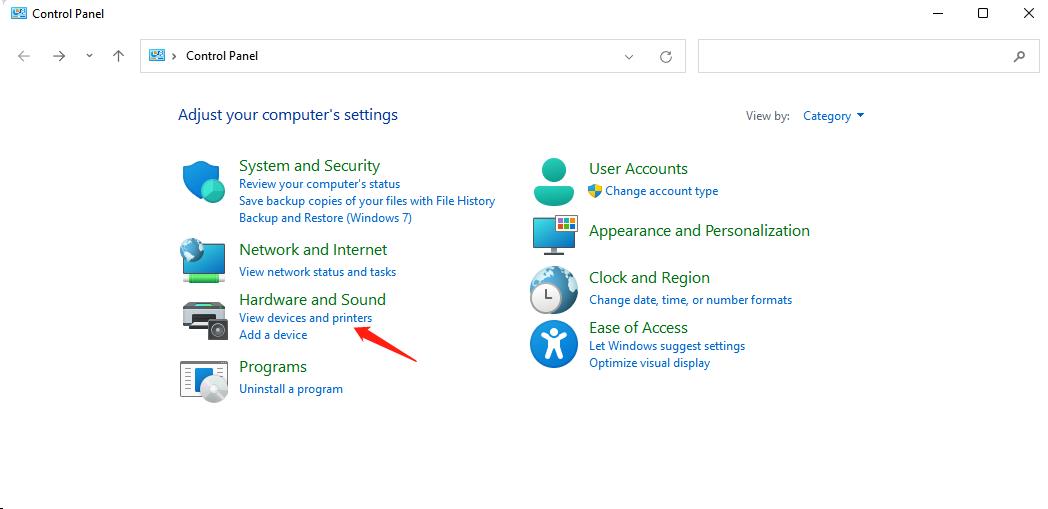This screenshot has height=509, width=1048.
Task: Open recent locations dropdown arrow
Action: 89,56
